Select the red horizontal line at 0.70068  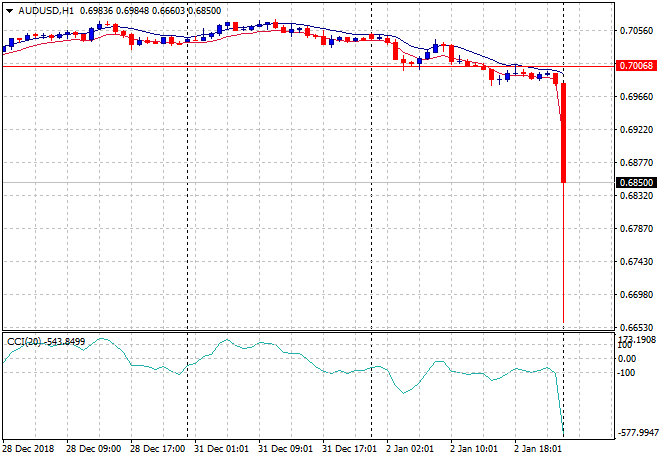(300, 66)
